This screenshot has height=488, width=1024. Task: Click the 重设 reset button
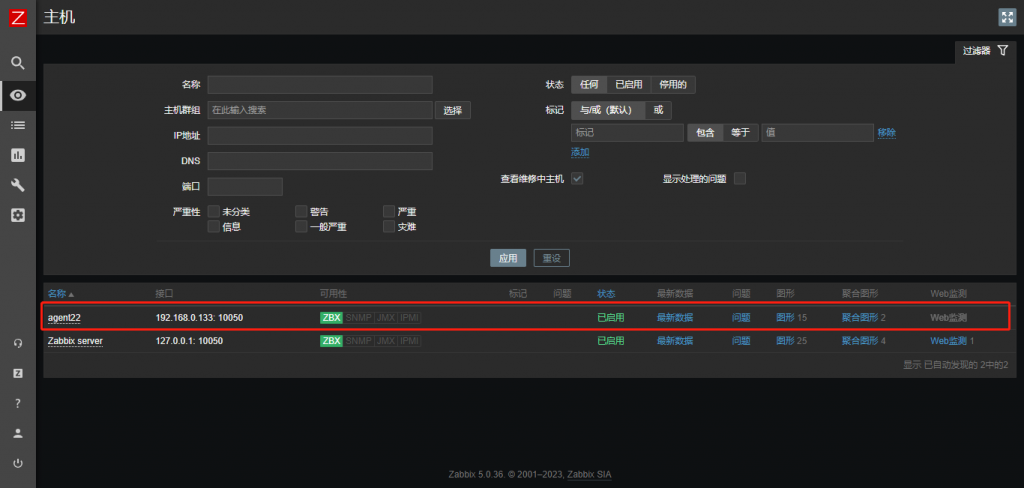(552, 258)
